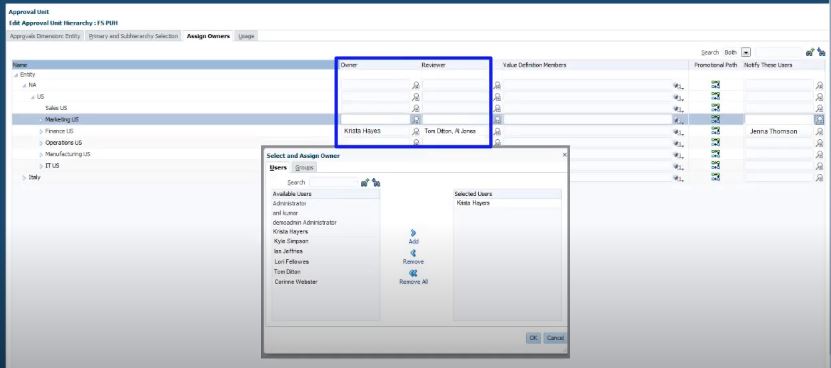Expand the Finance US node
The width and height of the screenshot is (831, 368).
click(41, 131)
